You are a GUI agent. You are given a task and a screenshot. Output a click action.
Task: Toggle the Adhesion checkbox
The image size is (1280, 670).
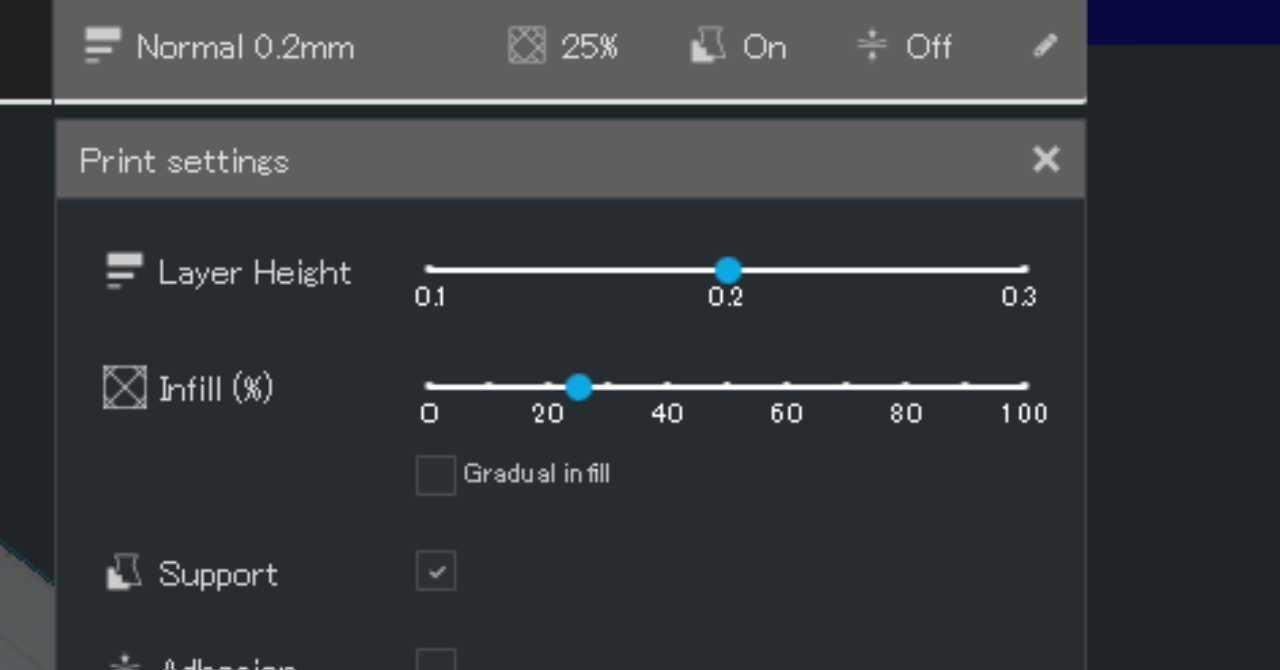point(436,660)
